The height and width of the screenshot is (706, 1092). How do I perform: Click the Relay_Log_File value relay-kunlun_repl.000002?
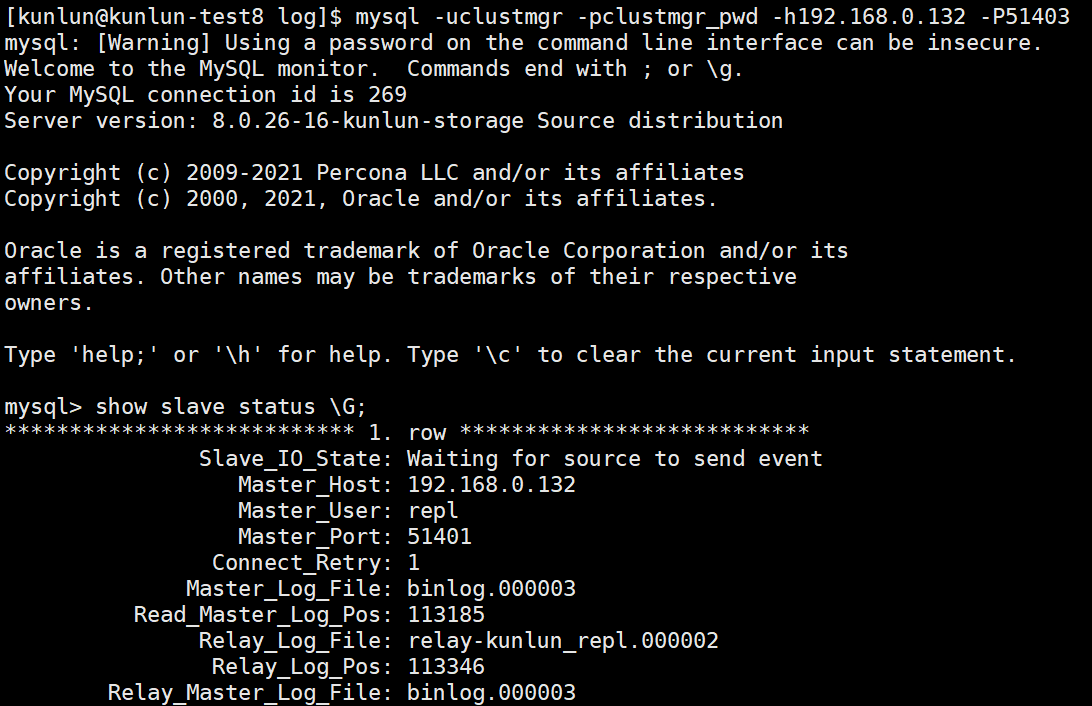tap(563, 641)
